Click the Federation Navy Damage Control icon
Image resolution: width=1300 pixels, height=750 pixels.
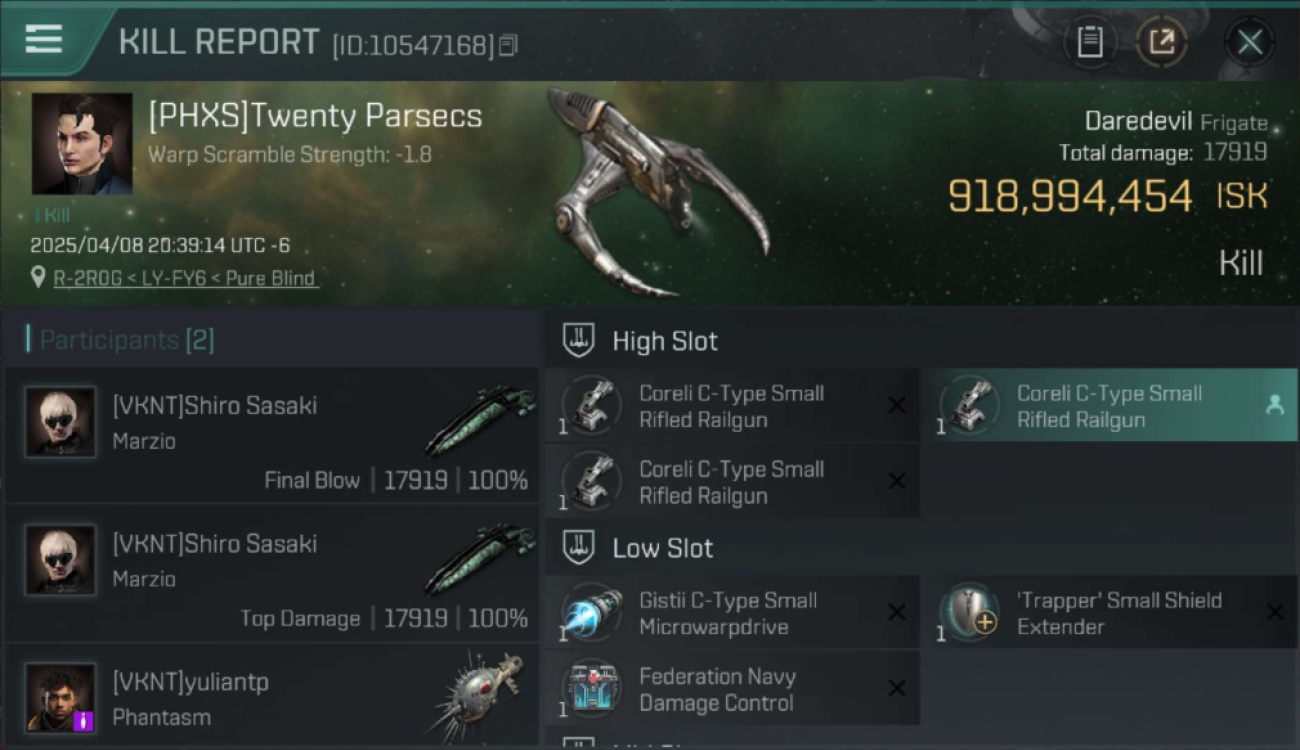592,689
